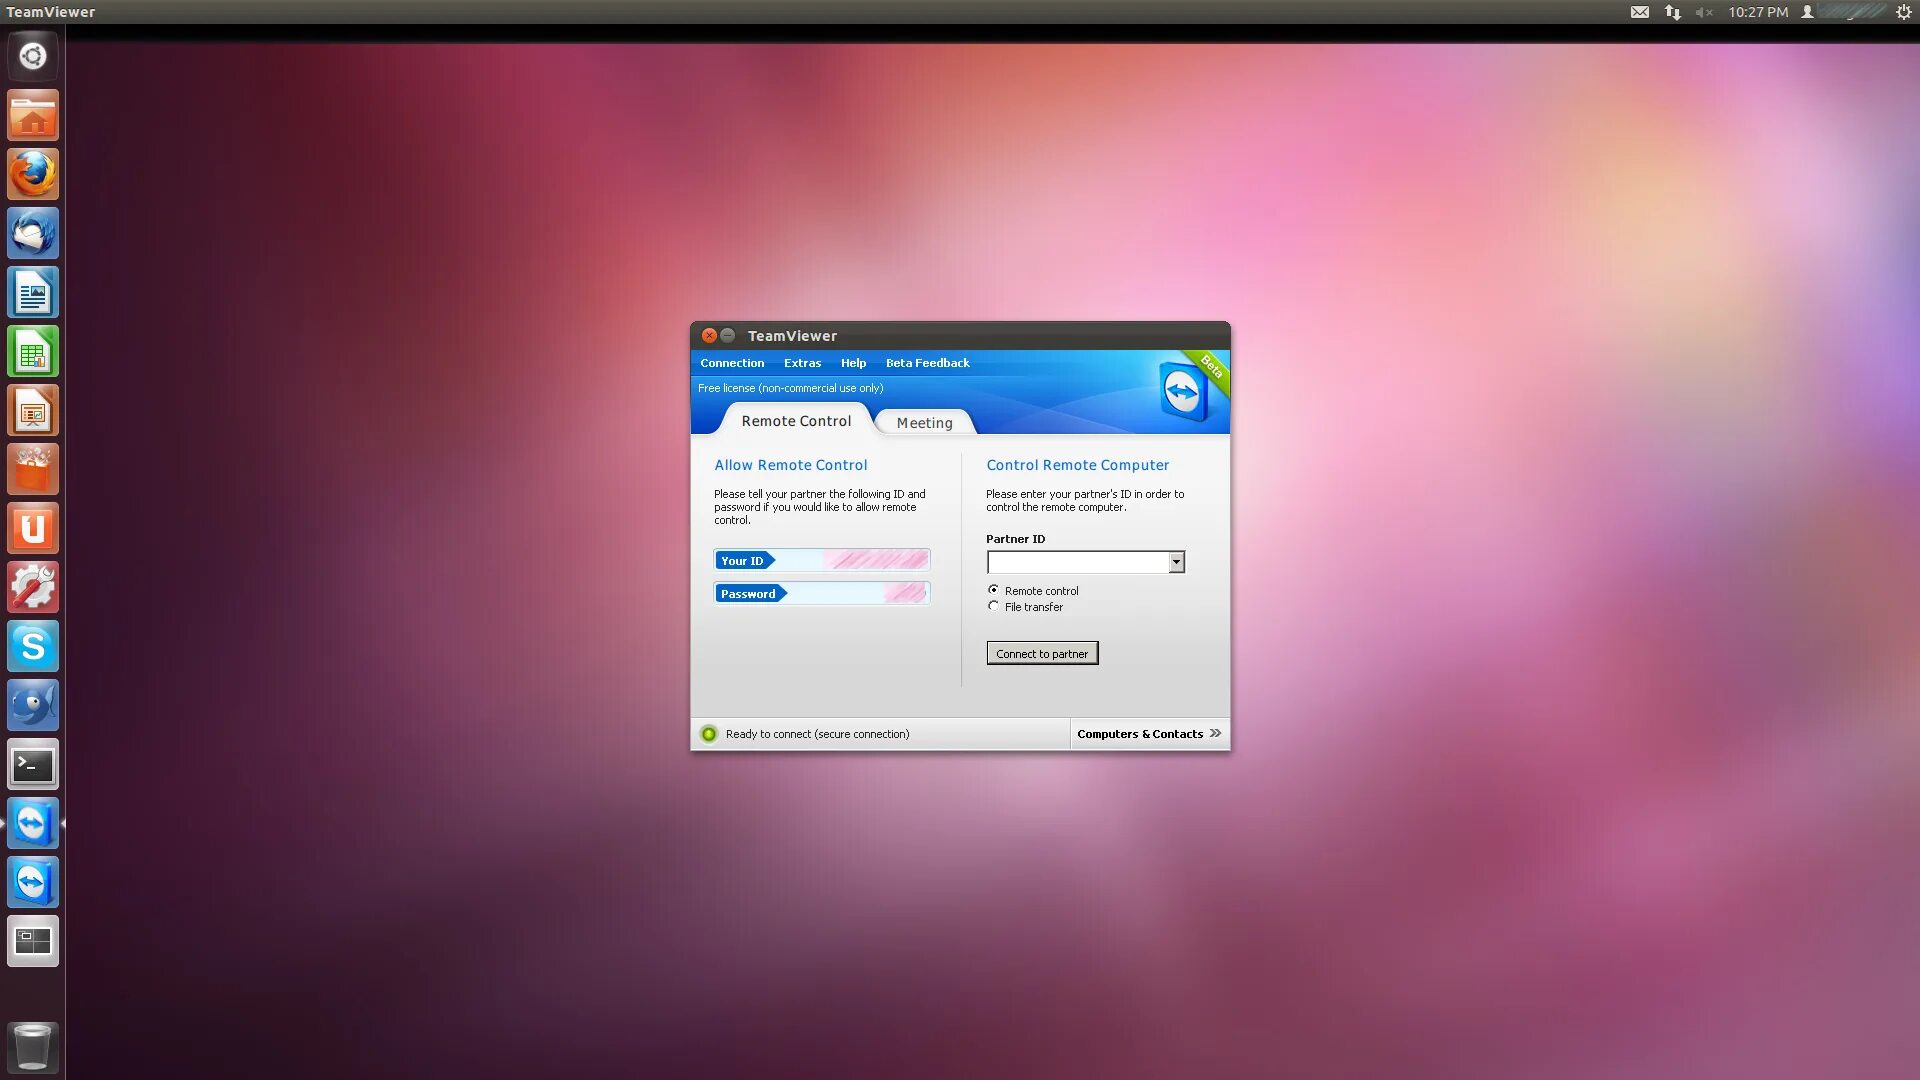The width and height of the screenshot is (1920, 1080).
Task: Open the muted volume indicator
Action: 1704,12
